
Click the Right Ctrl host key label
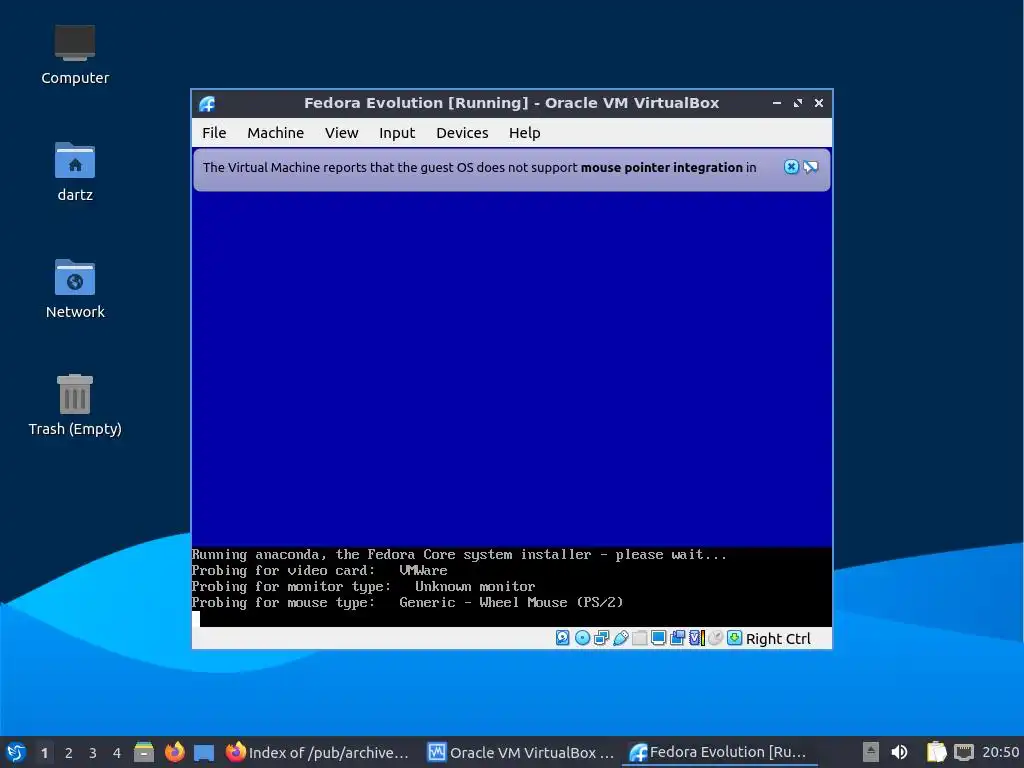tap(778, 639)
